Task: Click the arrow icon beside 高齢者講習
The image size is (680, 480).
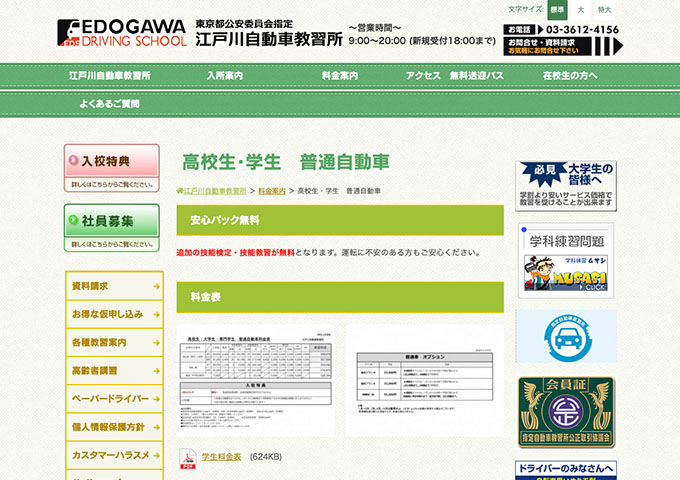Action: coord(157,371)
